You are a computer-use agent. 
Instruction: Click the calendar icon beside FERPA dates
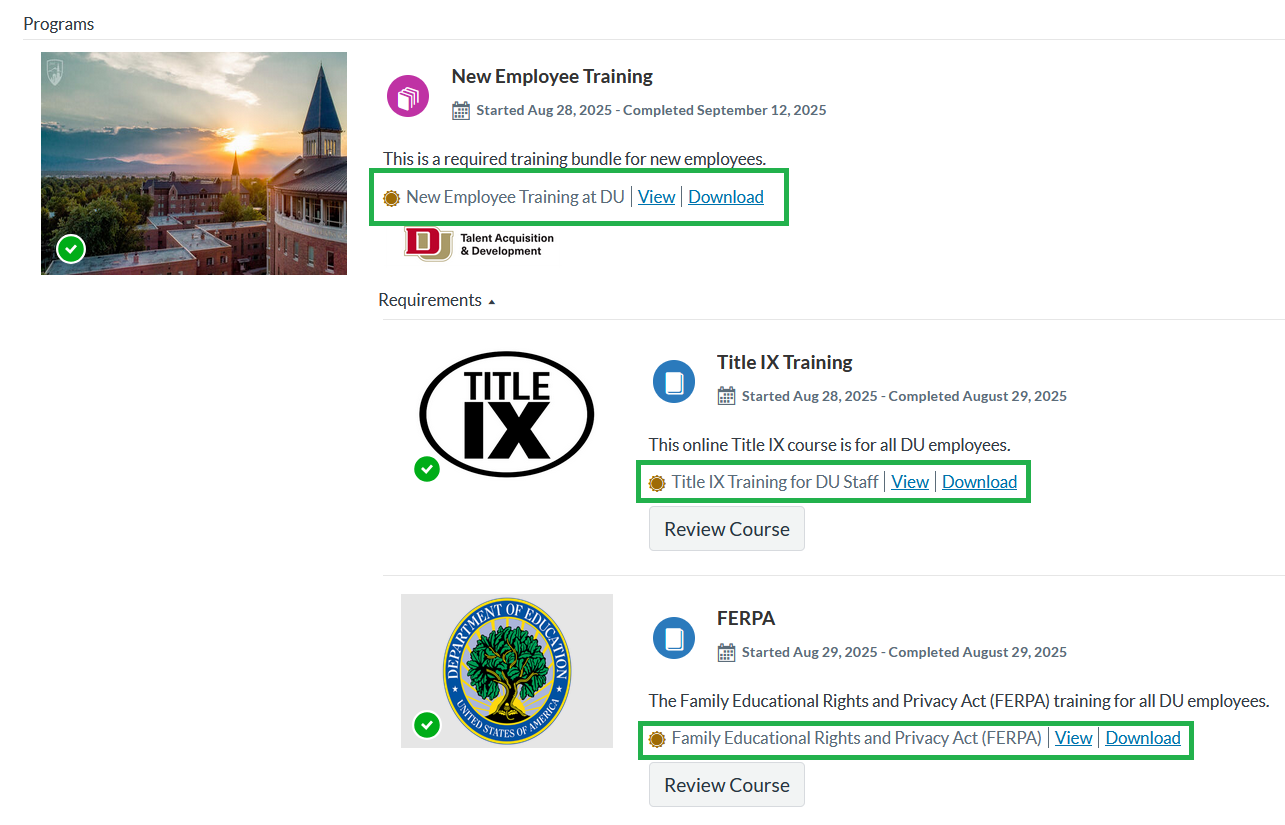pos(725,651)
